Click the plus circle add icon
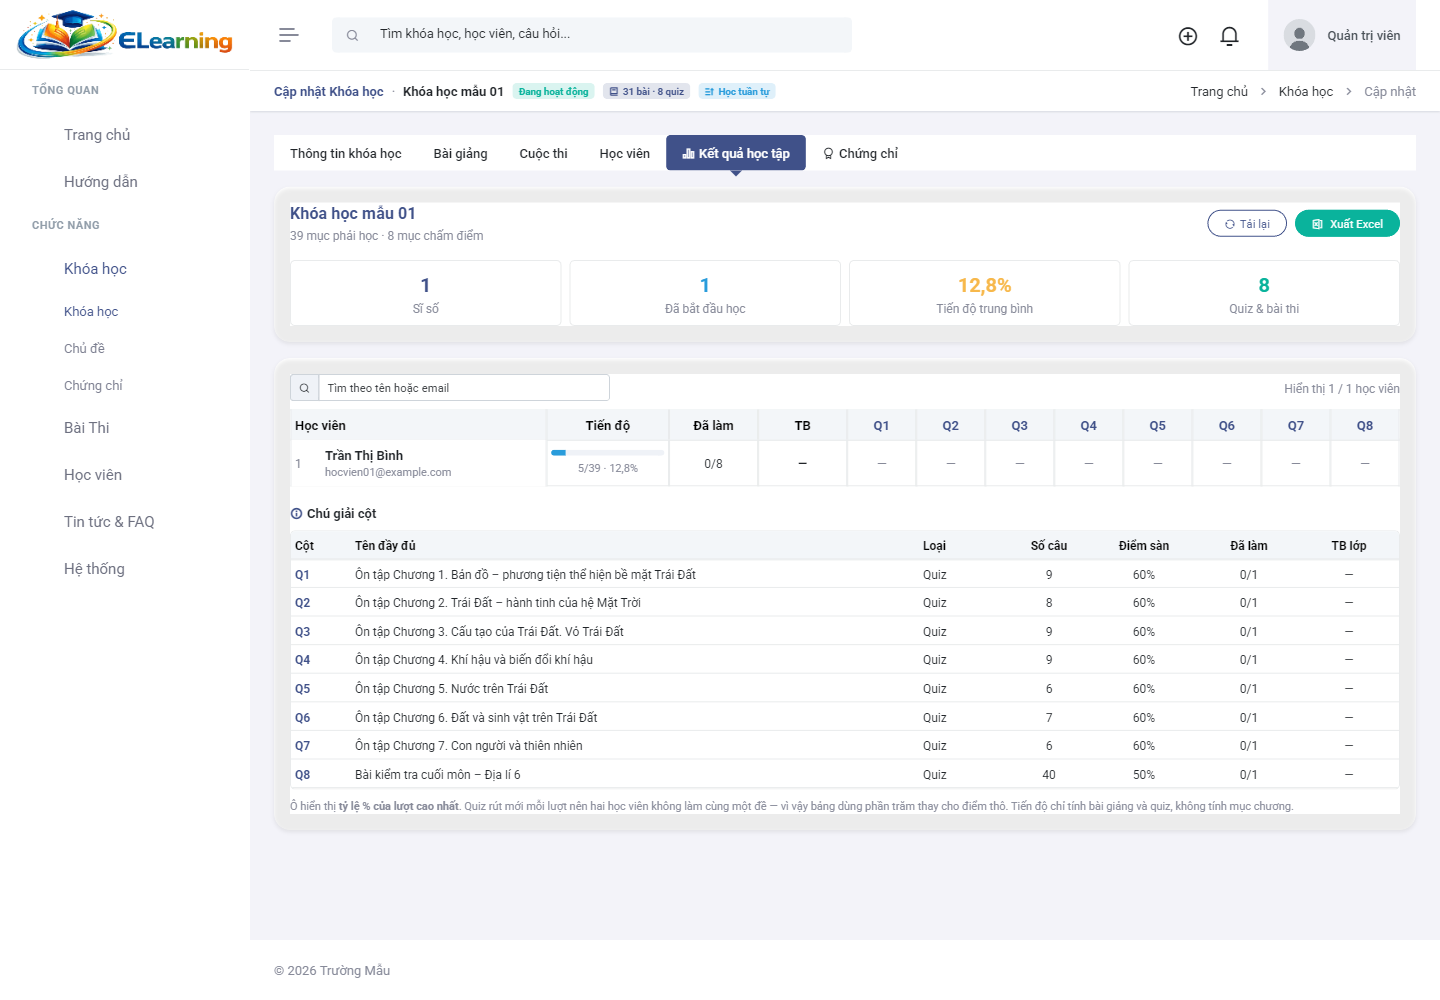Viewport: 1440px width, 1000px height. point(1188,36)
